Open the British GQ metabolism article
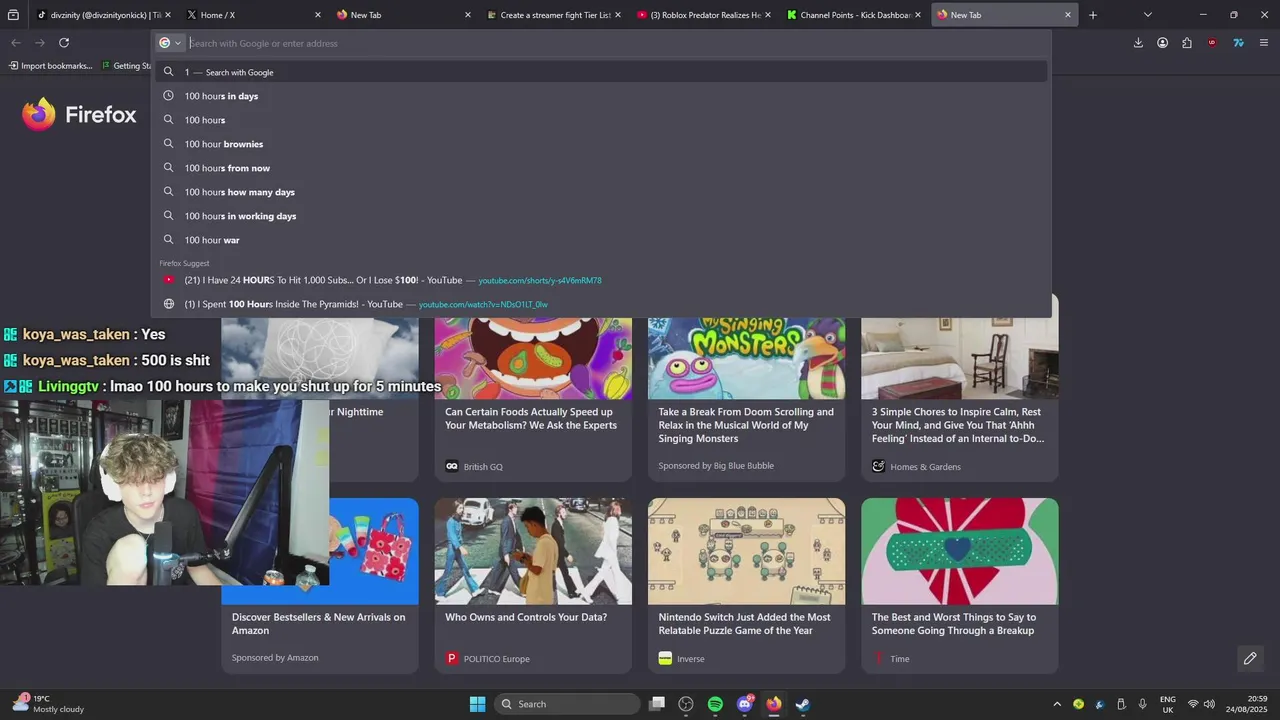 click(533, 418)
